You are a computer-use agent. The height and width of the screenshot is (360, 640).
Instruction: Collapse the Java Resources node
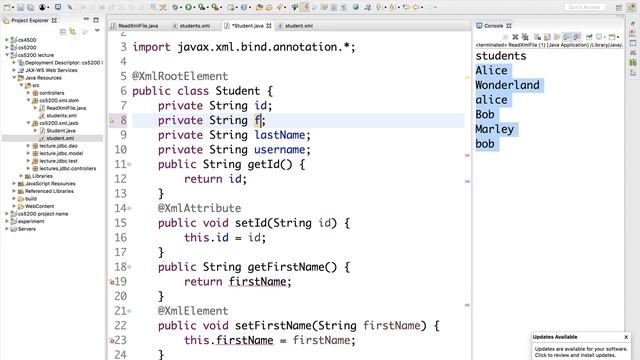14,78
